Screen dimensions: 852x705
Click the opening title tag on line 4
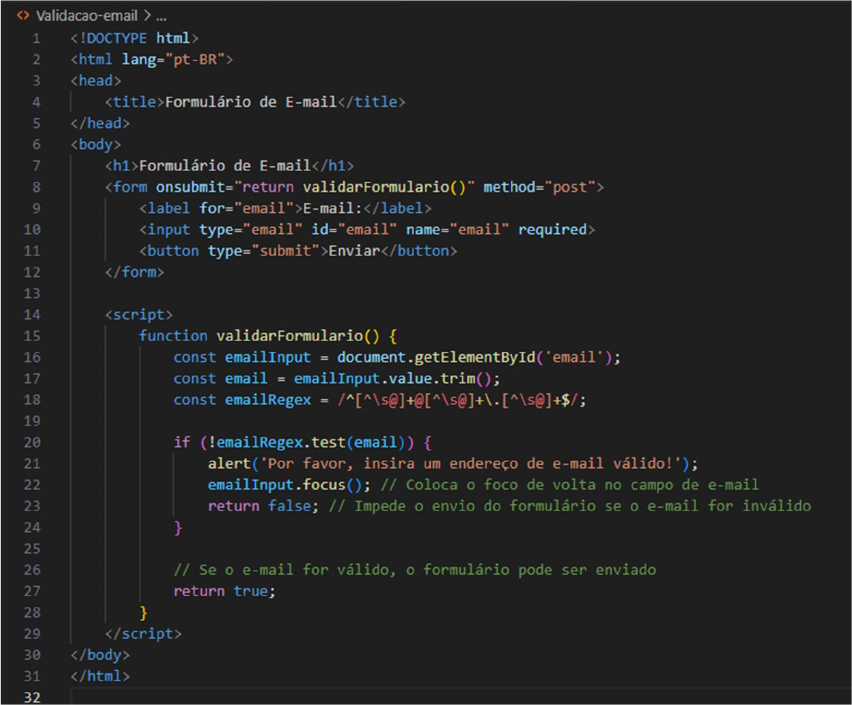click(x=133, y=102)
